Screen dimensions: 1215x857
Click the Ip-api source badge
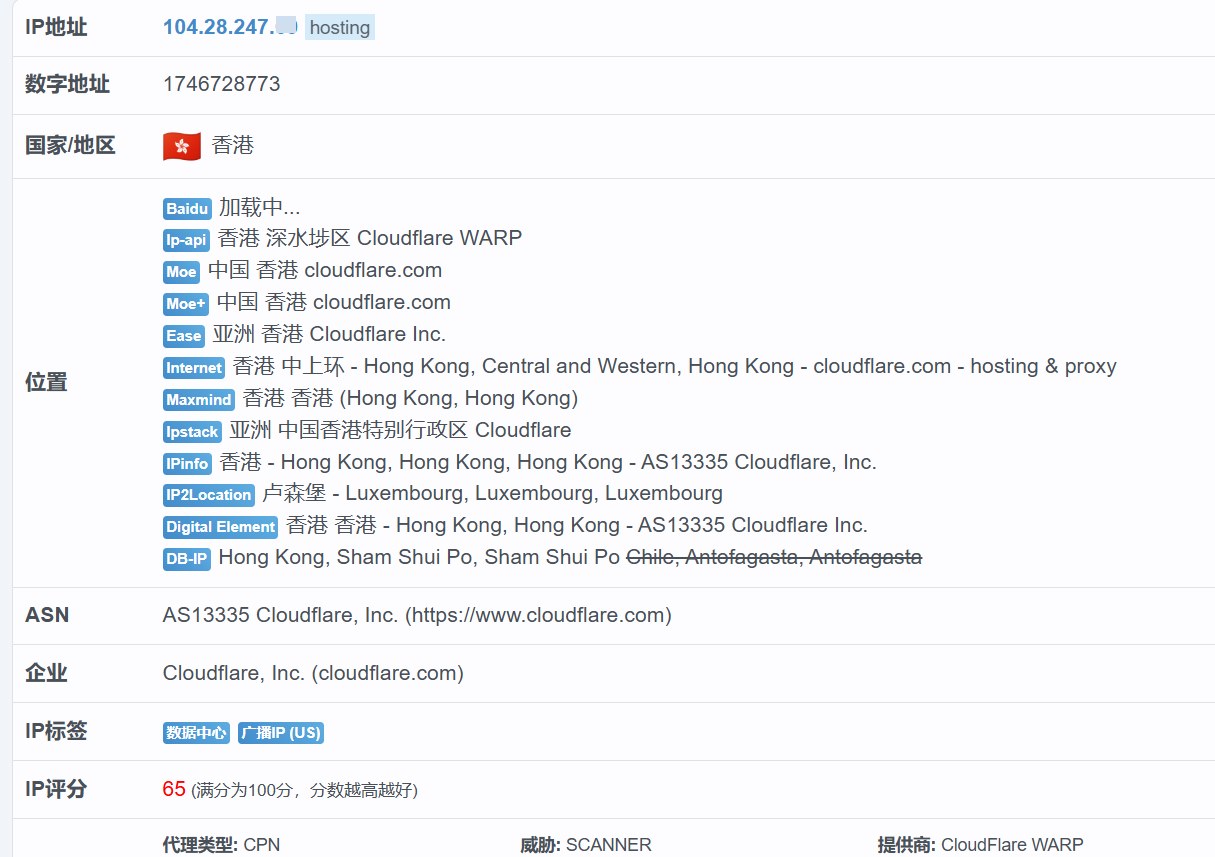pyautogui.click(x=186, y=240)
